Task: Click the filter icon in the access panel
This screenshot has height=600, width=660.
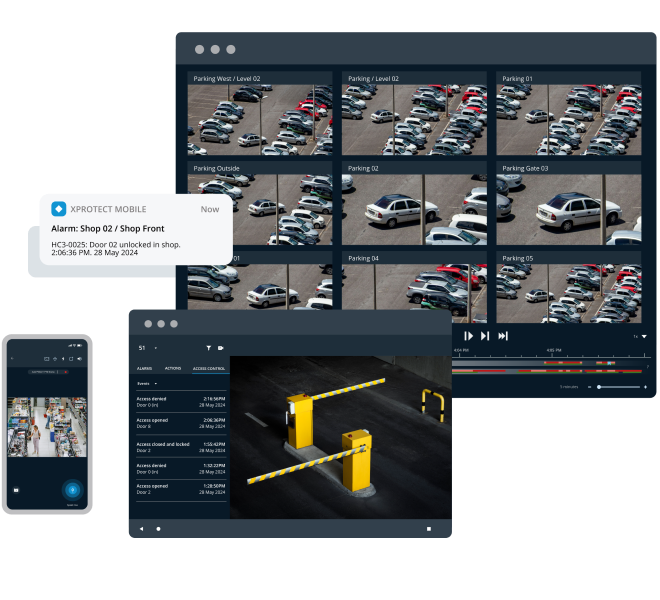Action: pyautogui.click(x=208, y=348)
